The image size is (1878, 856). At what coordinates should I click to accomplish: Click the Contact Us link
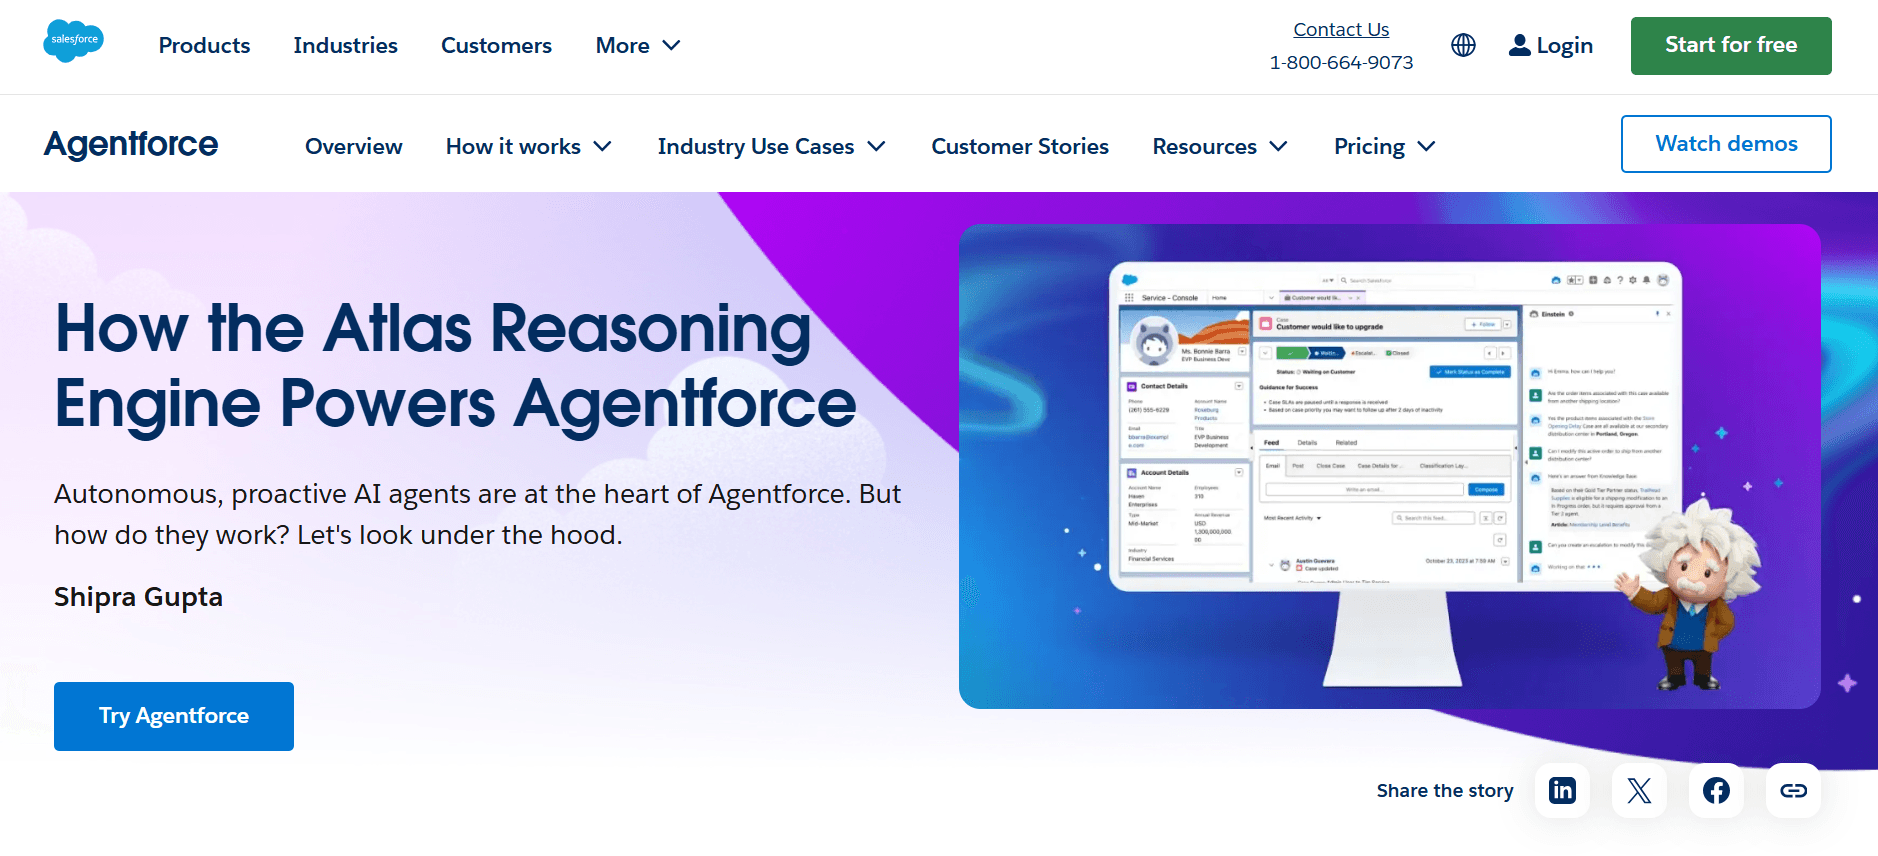tap(1341, 29)
